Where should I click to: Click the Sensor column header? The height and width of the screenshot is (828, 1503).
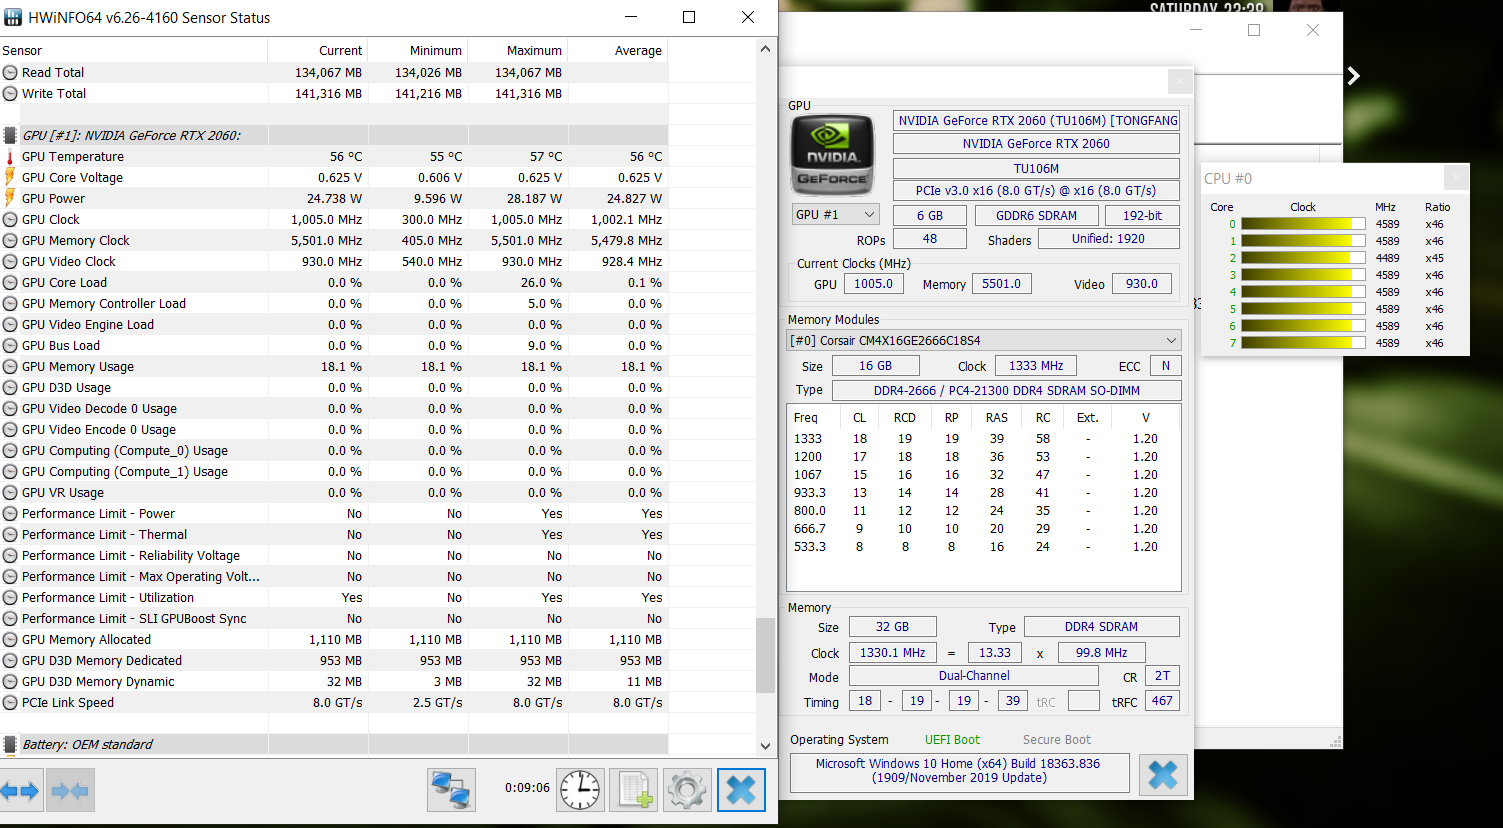point(134,51)
